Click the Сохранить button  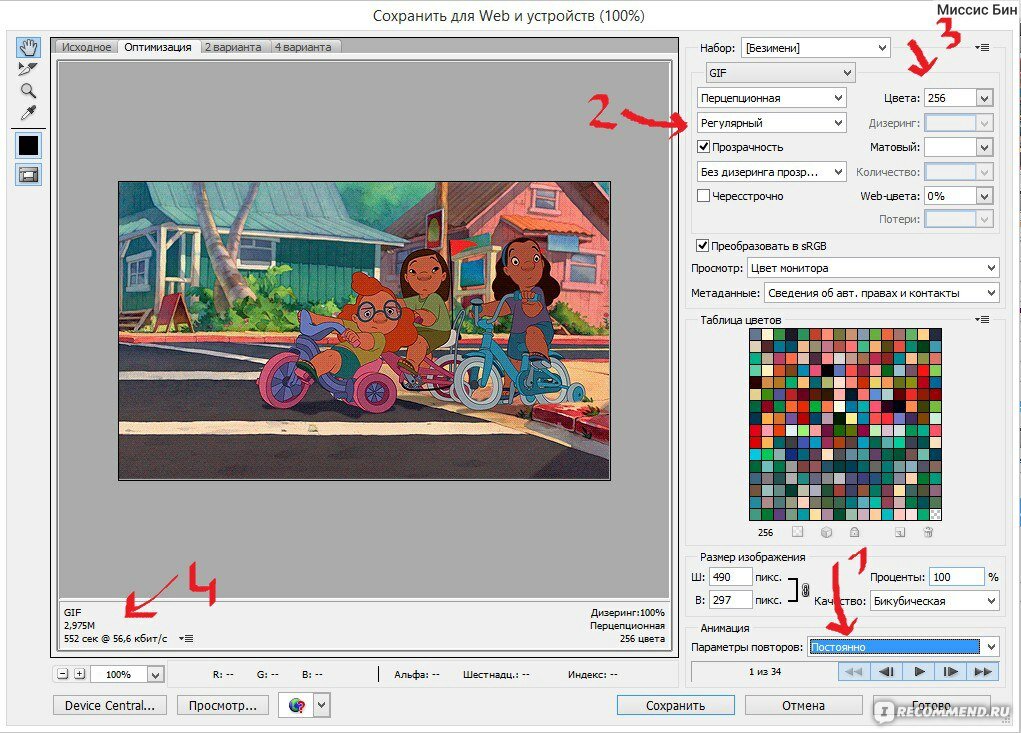pos(675,705)
